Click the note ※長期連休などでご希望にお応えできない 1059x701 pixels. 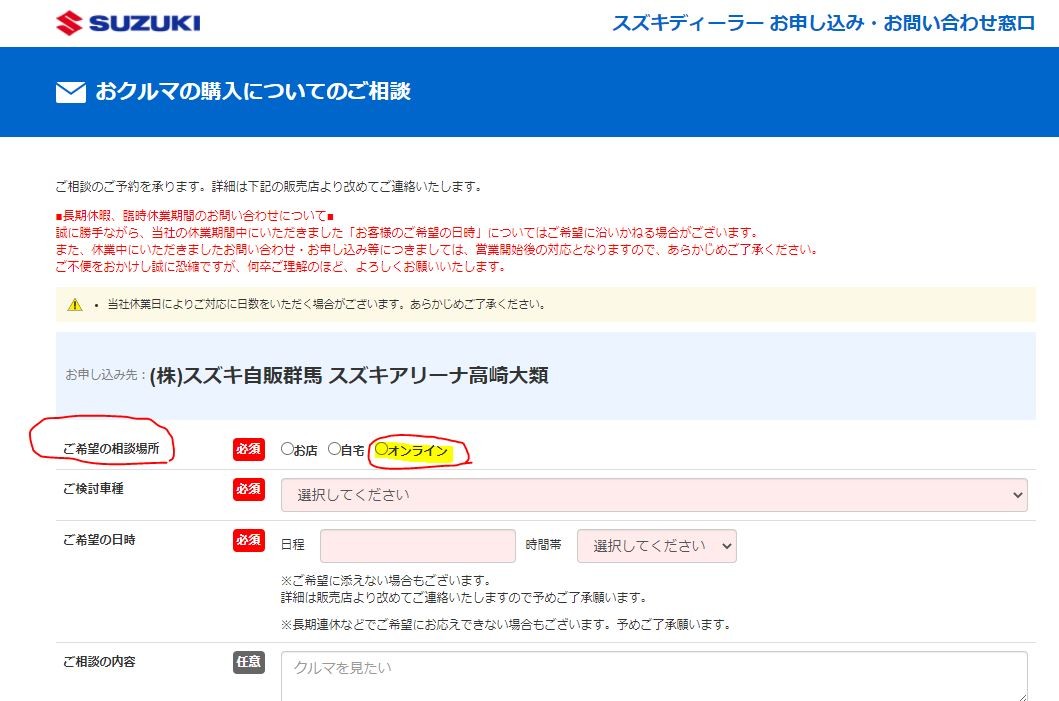506,625
